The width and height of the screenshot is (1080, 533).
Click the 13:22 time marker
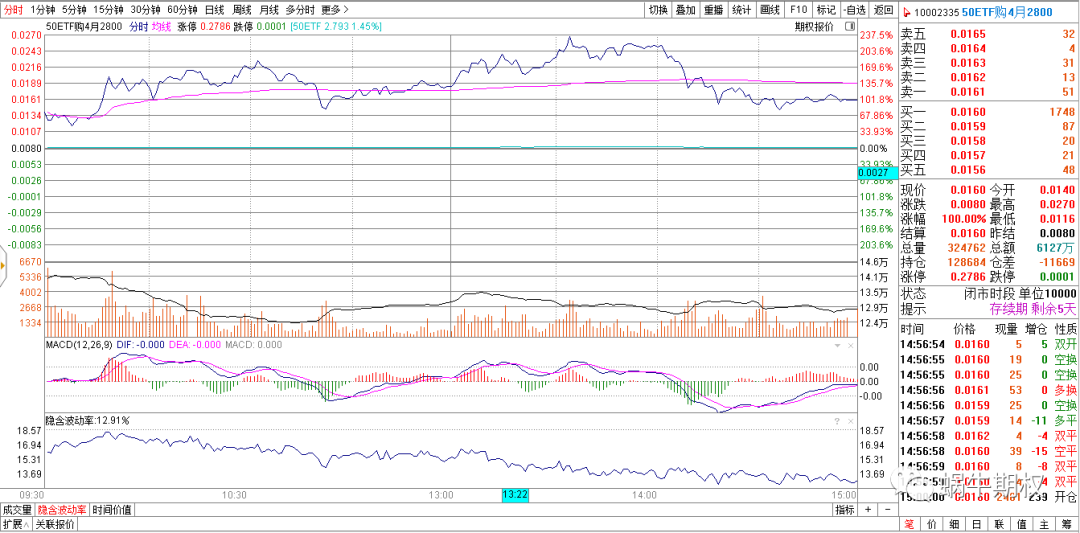[515, 494]
